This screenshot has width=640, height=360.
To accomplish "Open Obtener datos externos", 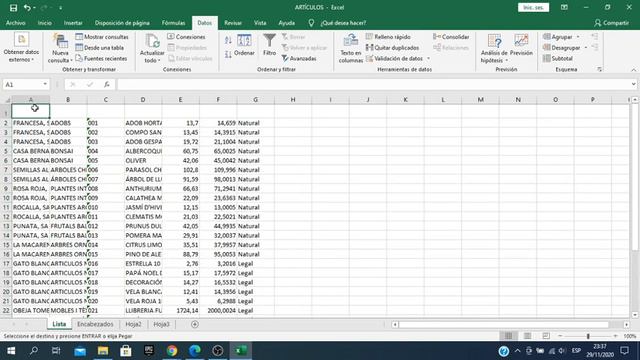I will point(21,48).
